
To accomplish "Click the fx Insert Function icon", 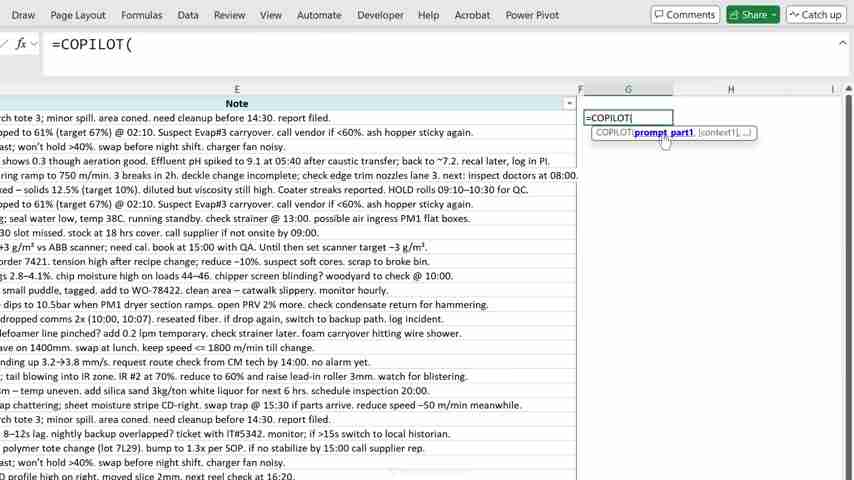I will [21, 44].
